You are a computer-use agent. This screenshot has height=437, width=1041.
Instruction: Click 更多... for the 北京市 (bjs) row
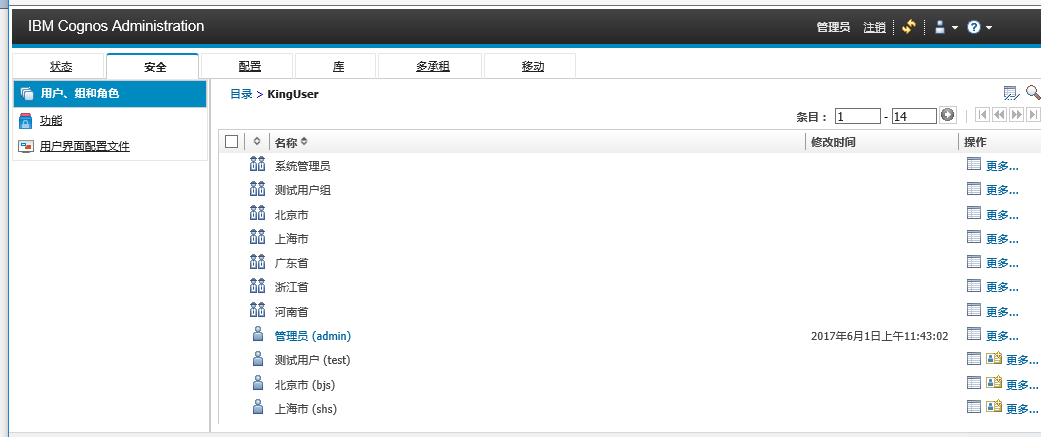point(1022,385)
